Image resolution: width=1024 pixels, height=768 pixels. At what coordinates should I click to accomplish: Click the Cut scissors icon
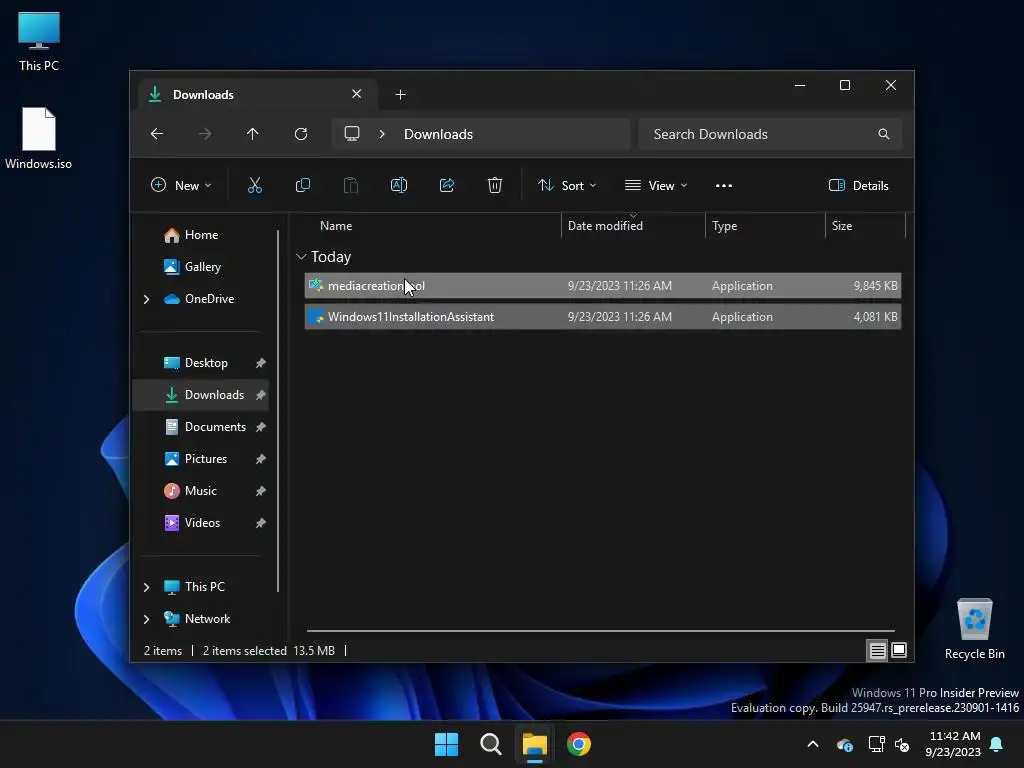point(255,185)
